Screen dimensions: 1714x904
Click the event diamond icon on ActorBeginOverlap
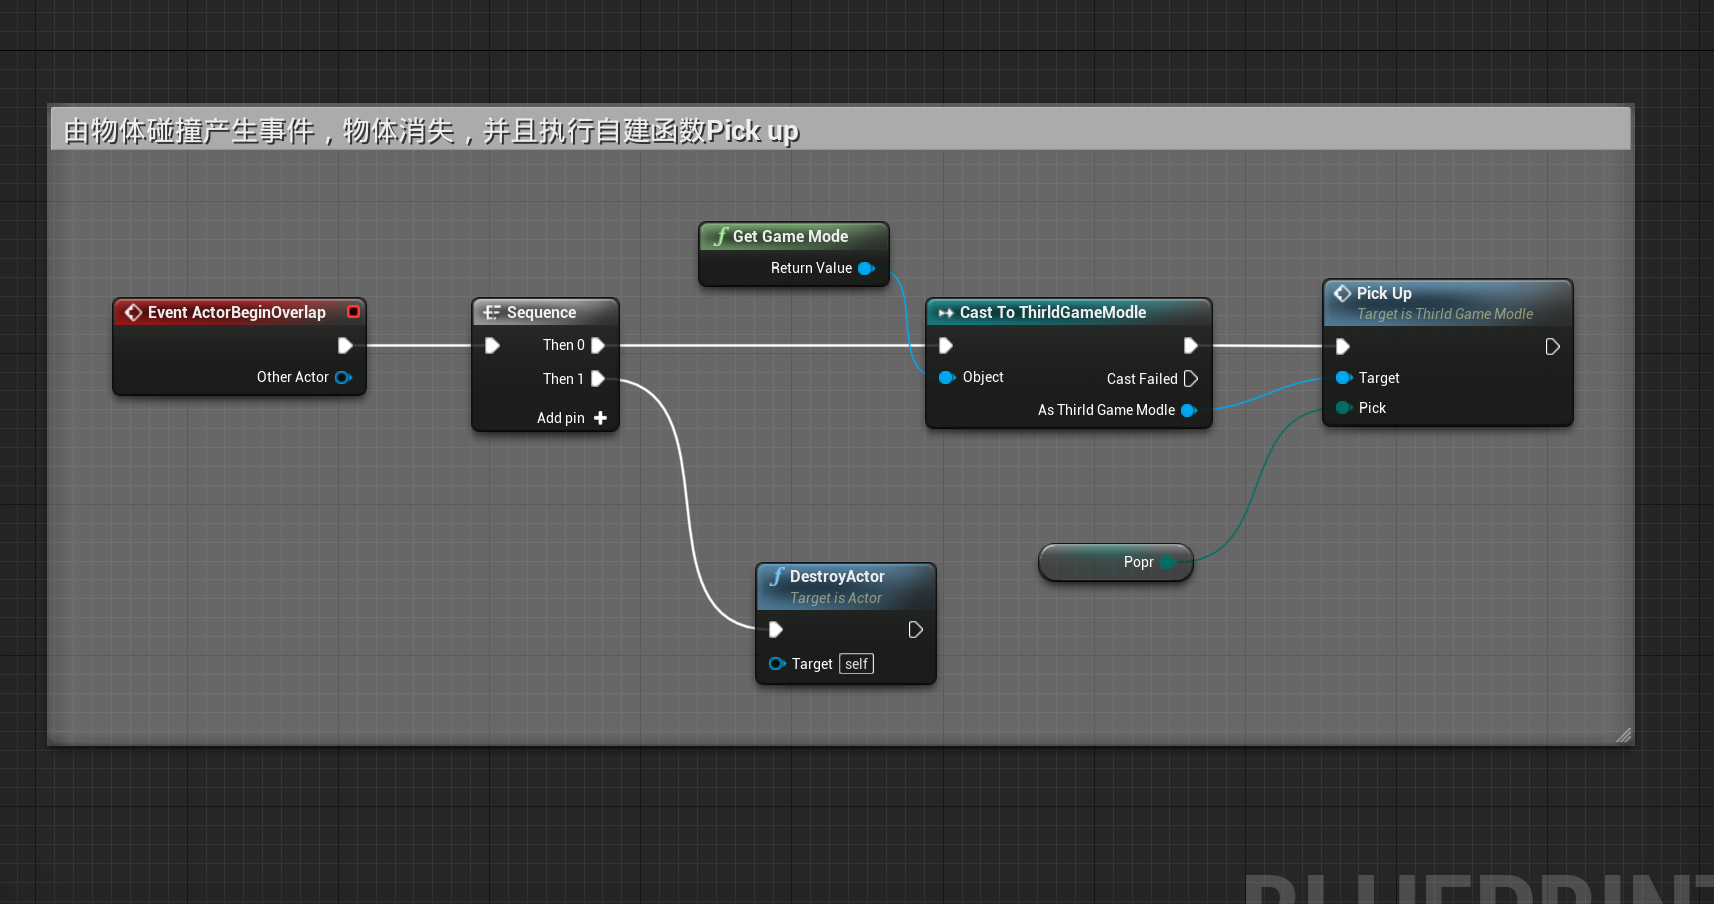pyautogui.click(x=133, y=312)
